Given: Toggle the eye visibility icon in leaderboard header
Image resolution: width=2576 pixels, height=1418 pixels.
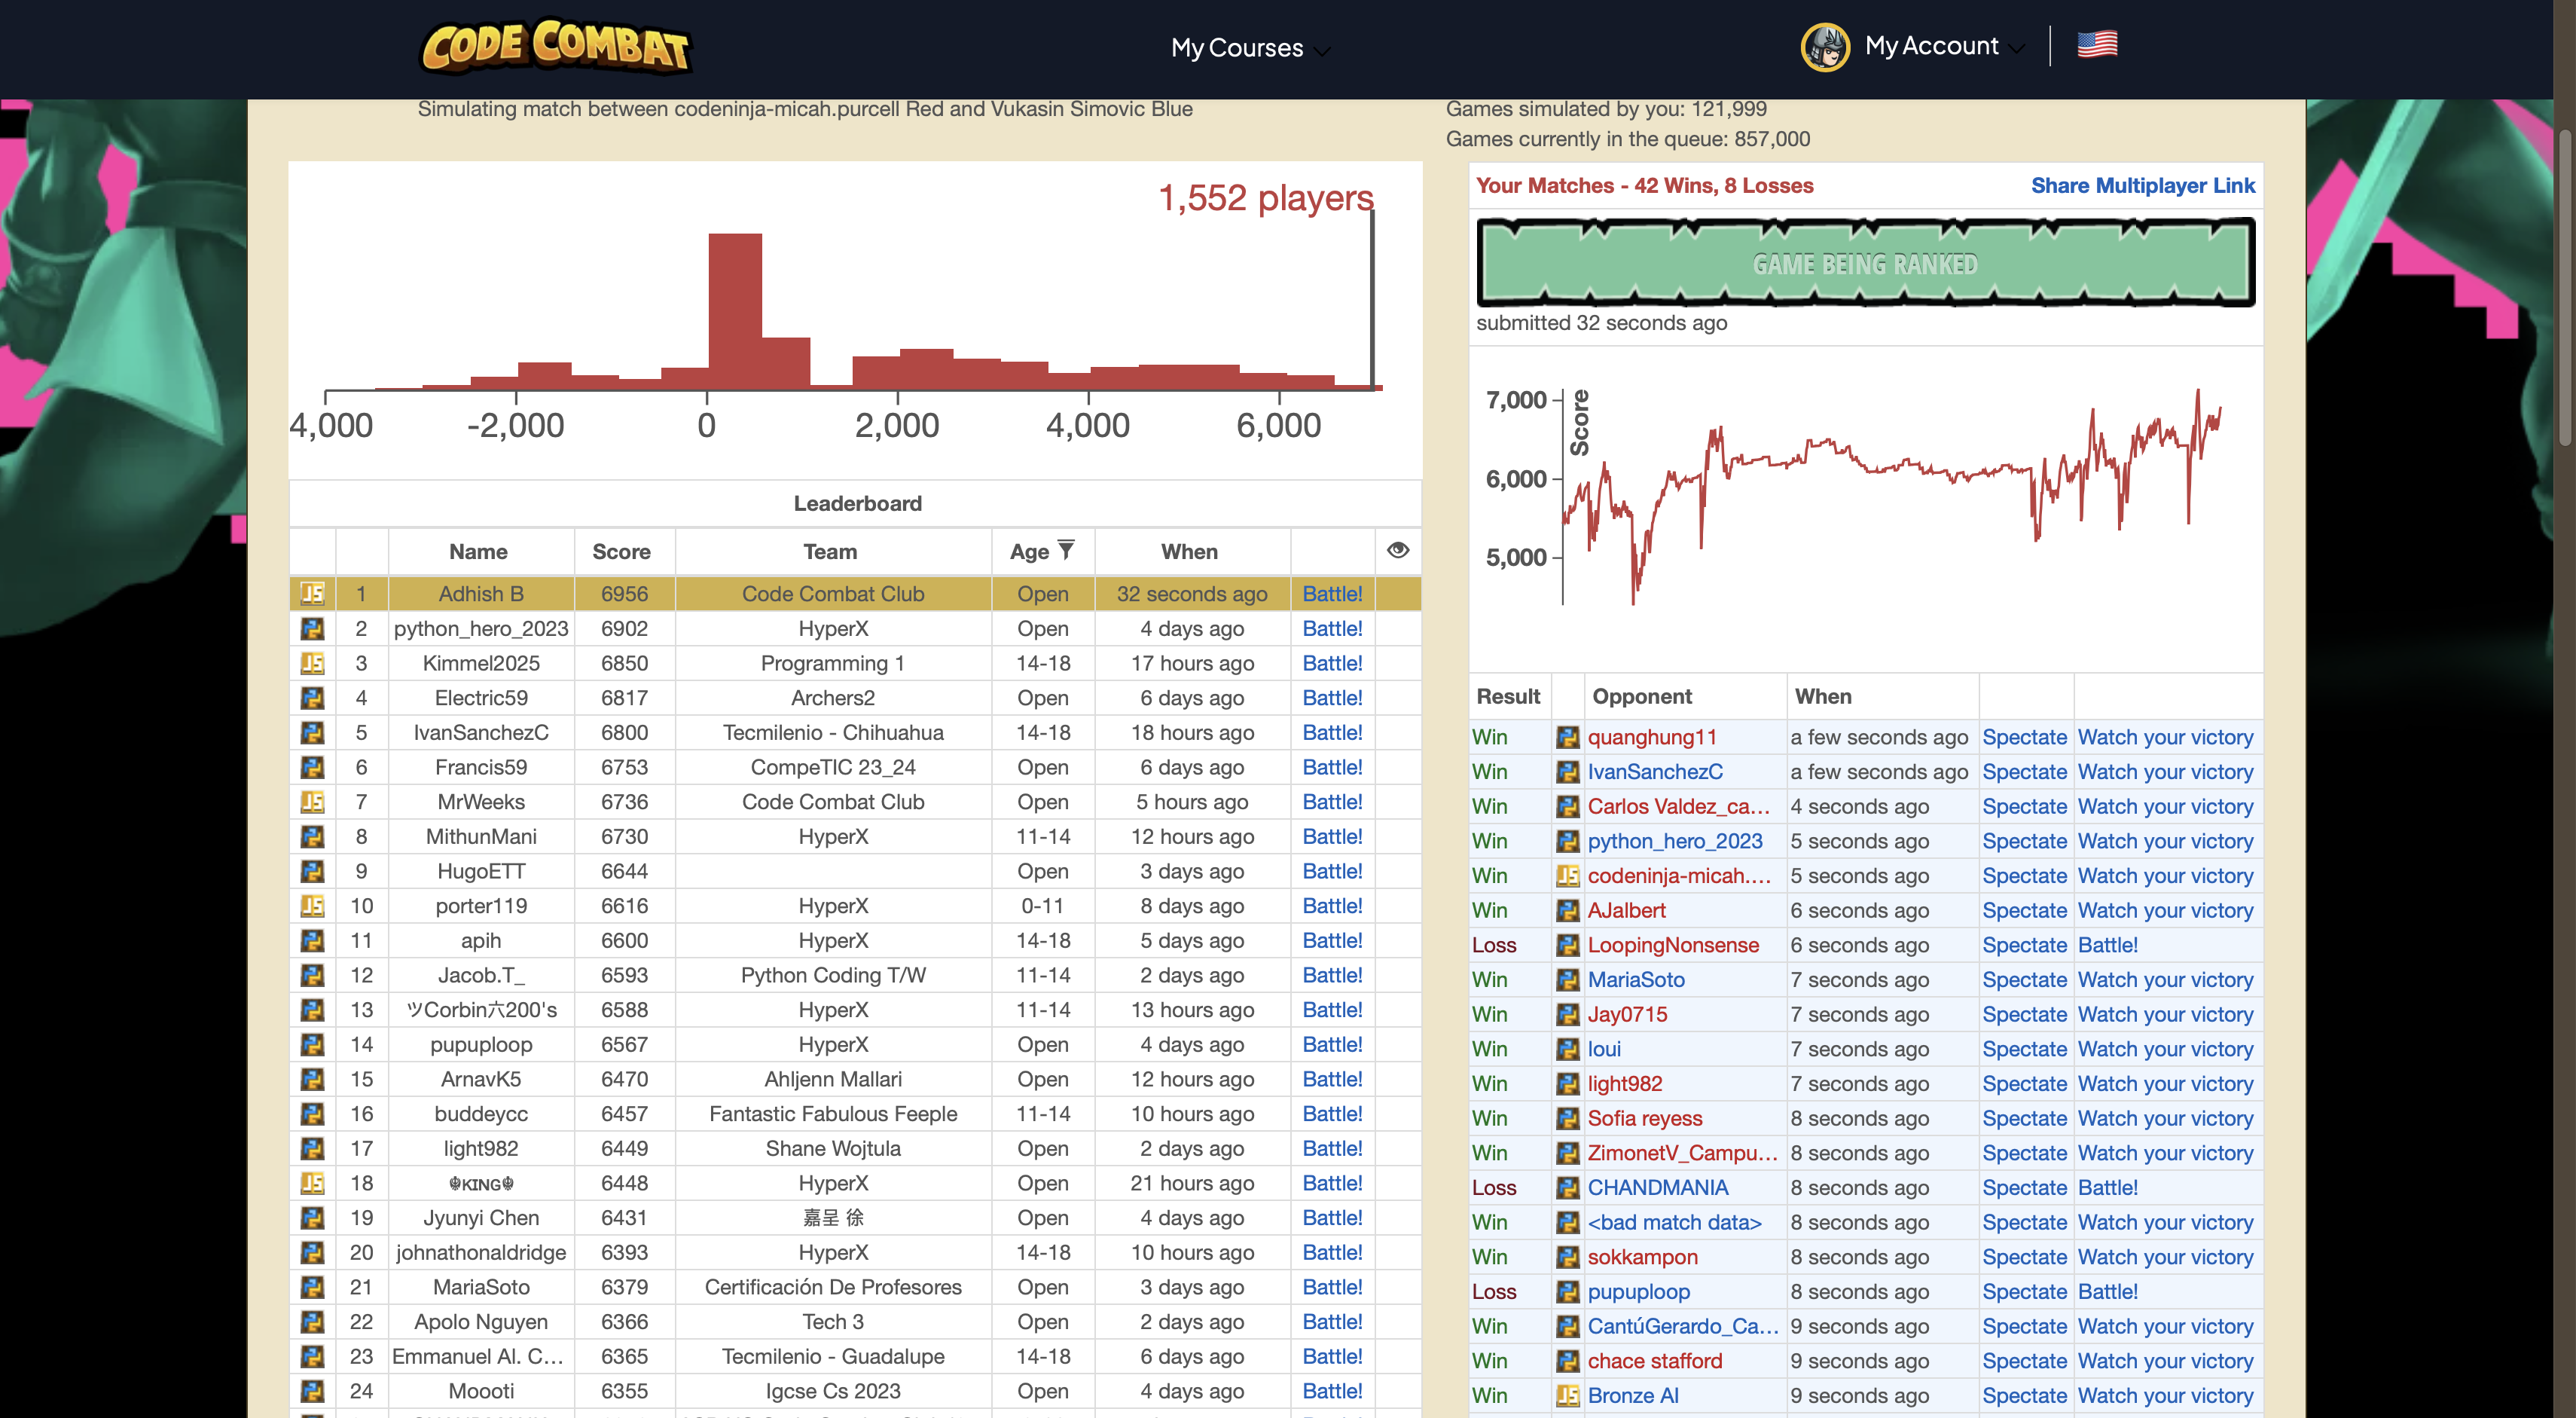Looking at the screenshot, I should tap(1397, 550).
